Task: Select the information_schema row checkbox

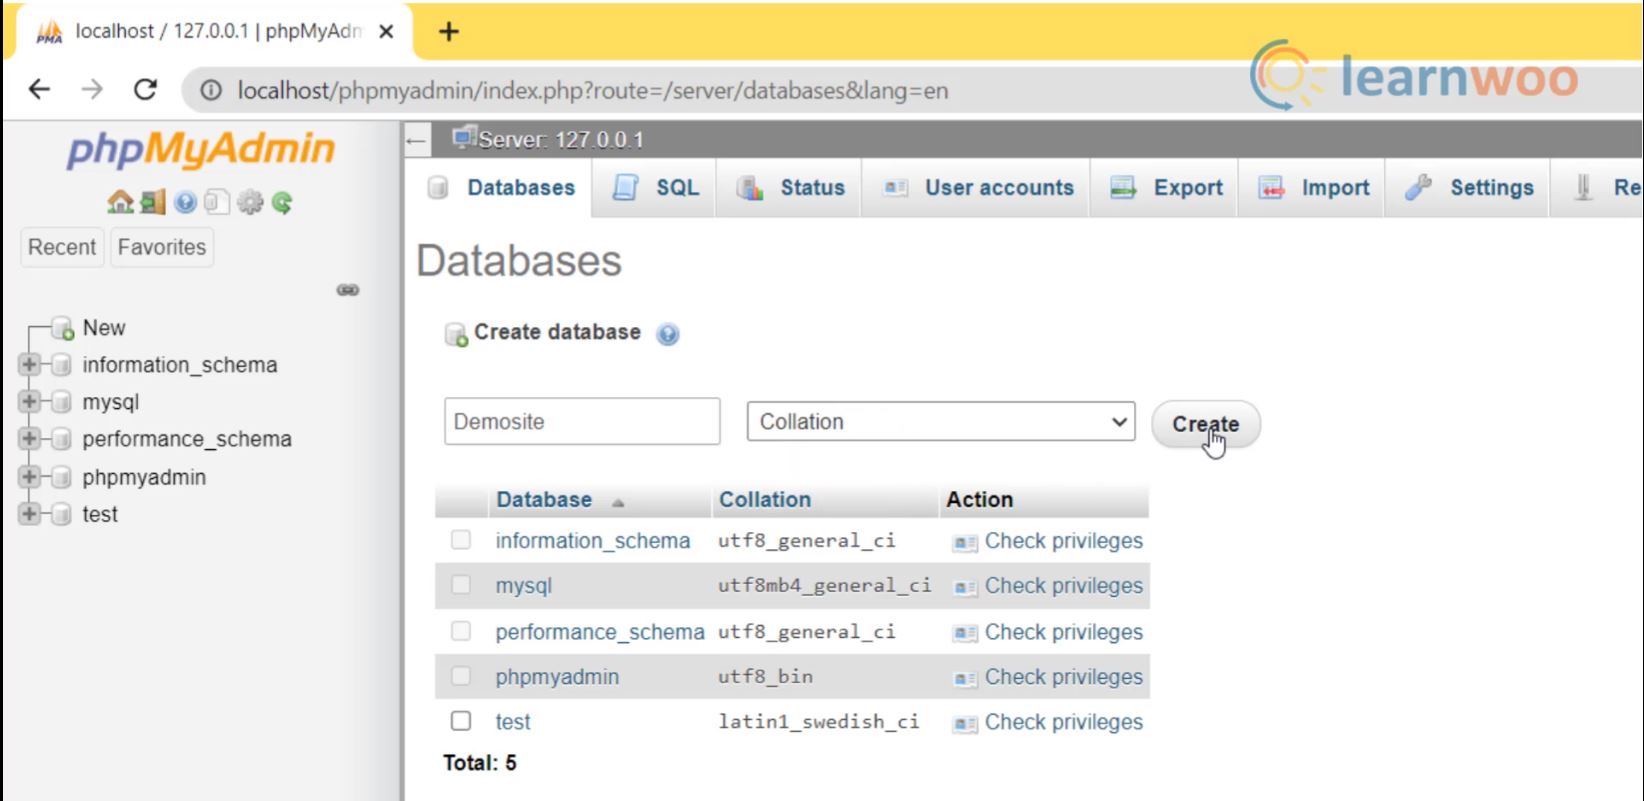Action: pyautogui.click(x=461, y=540)
